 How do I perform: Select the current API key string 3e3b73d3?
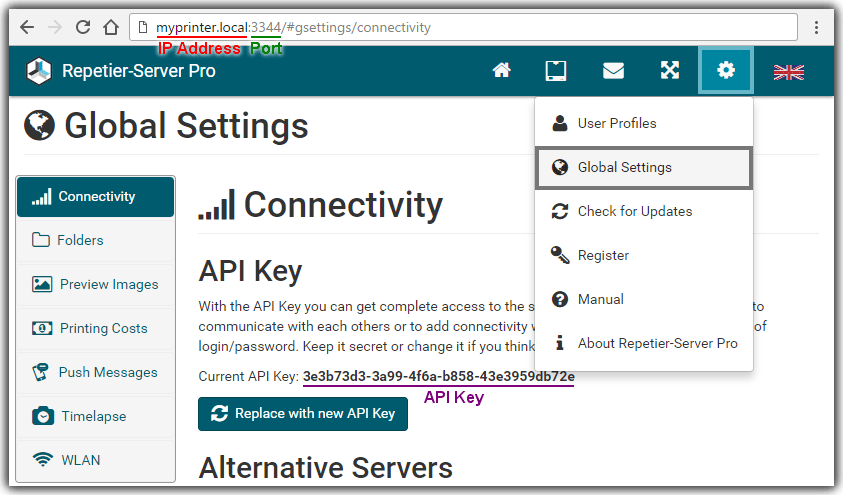click(x=438, y=376)
